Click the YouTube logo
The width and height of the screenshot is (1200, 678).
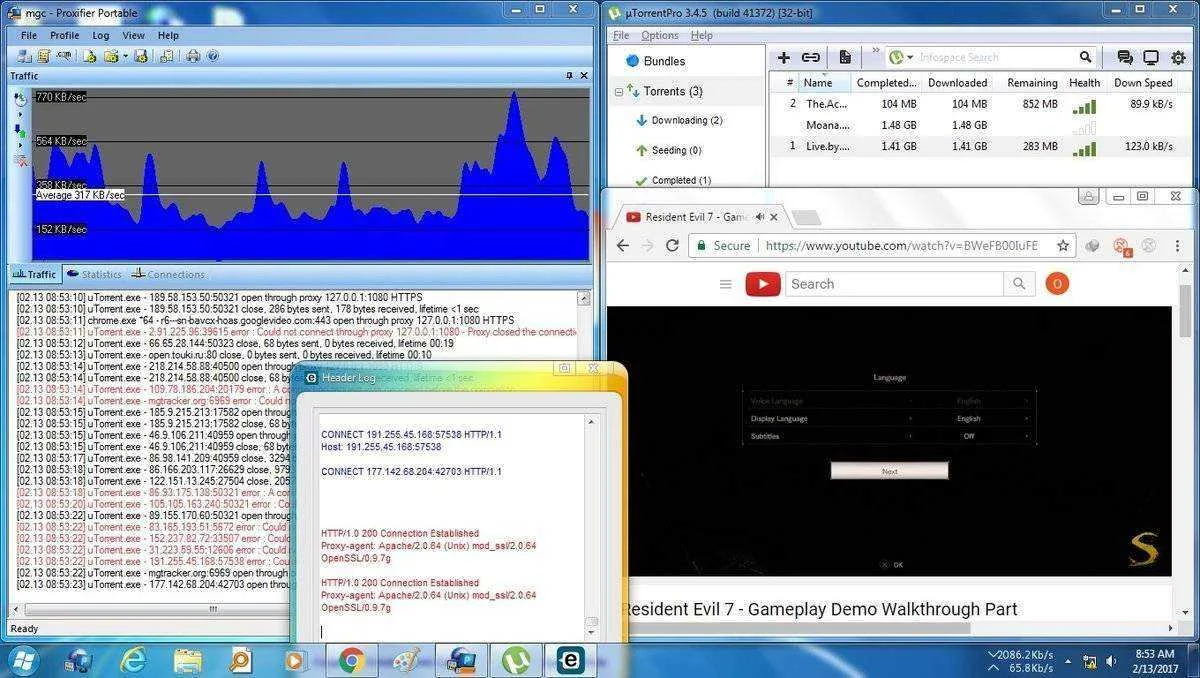pos(763,284)
